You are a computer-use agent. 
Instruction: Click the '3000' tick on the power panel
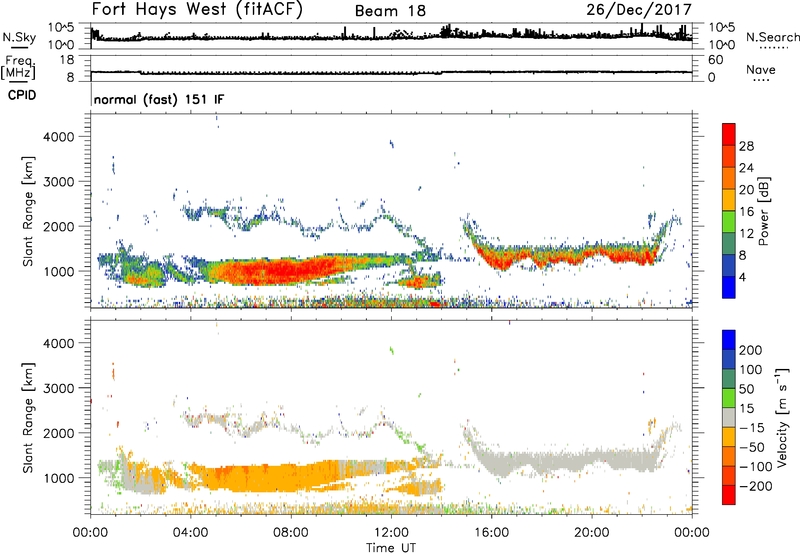[58, 182]
